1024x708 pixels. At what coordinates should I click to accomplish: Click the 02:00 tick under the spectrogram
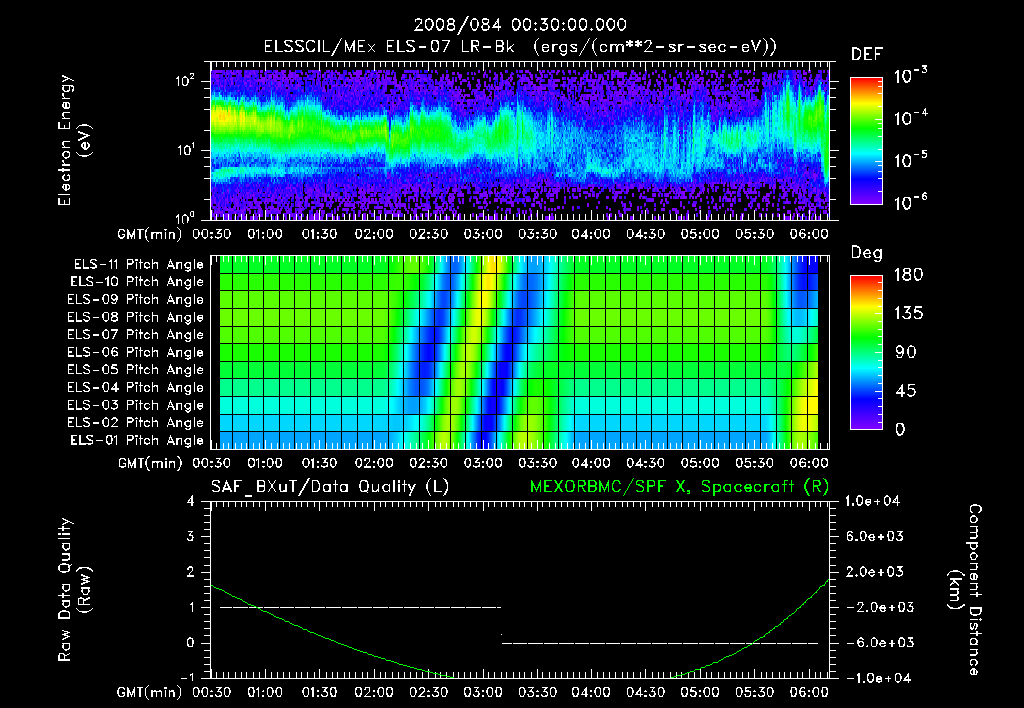point(374,234)
